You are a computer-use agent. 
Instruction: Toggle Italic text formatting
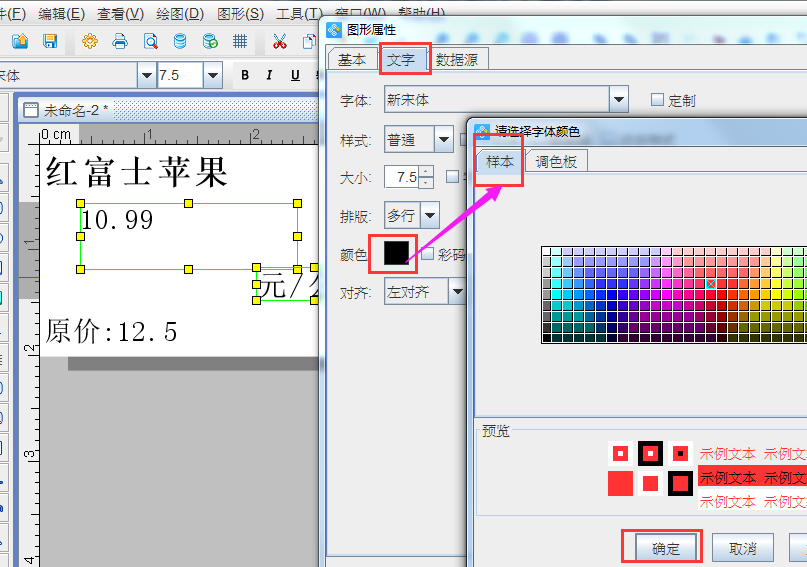[270, 75]
